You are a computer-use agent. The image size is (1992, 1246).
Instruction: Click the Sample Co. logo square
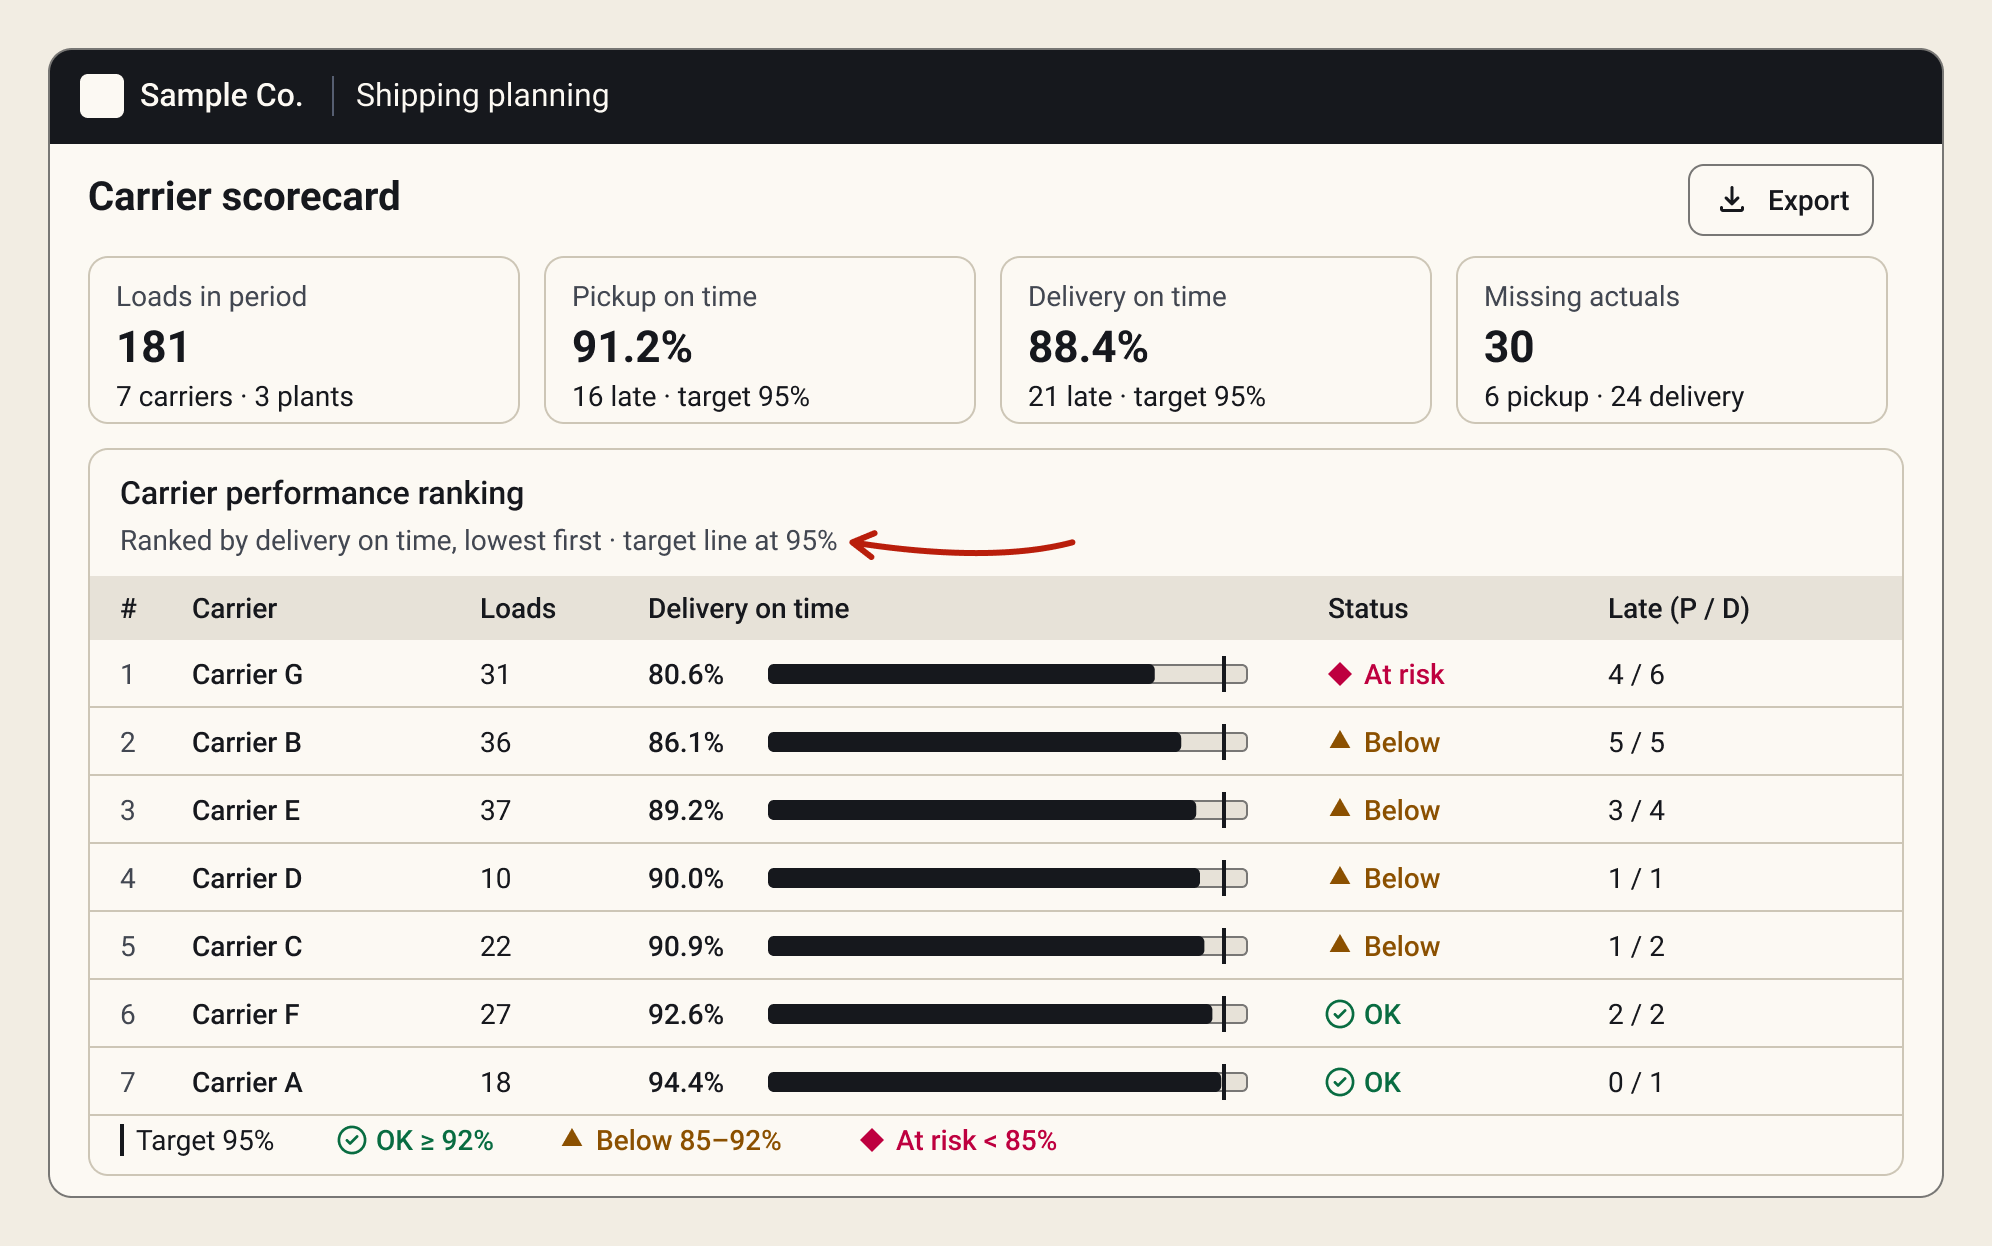pos(102,96)
